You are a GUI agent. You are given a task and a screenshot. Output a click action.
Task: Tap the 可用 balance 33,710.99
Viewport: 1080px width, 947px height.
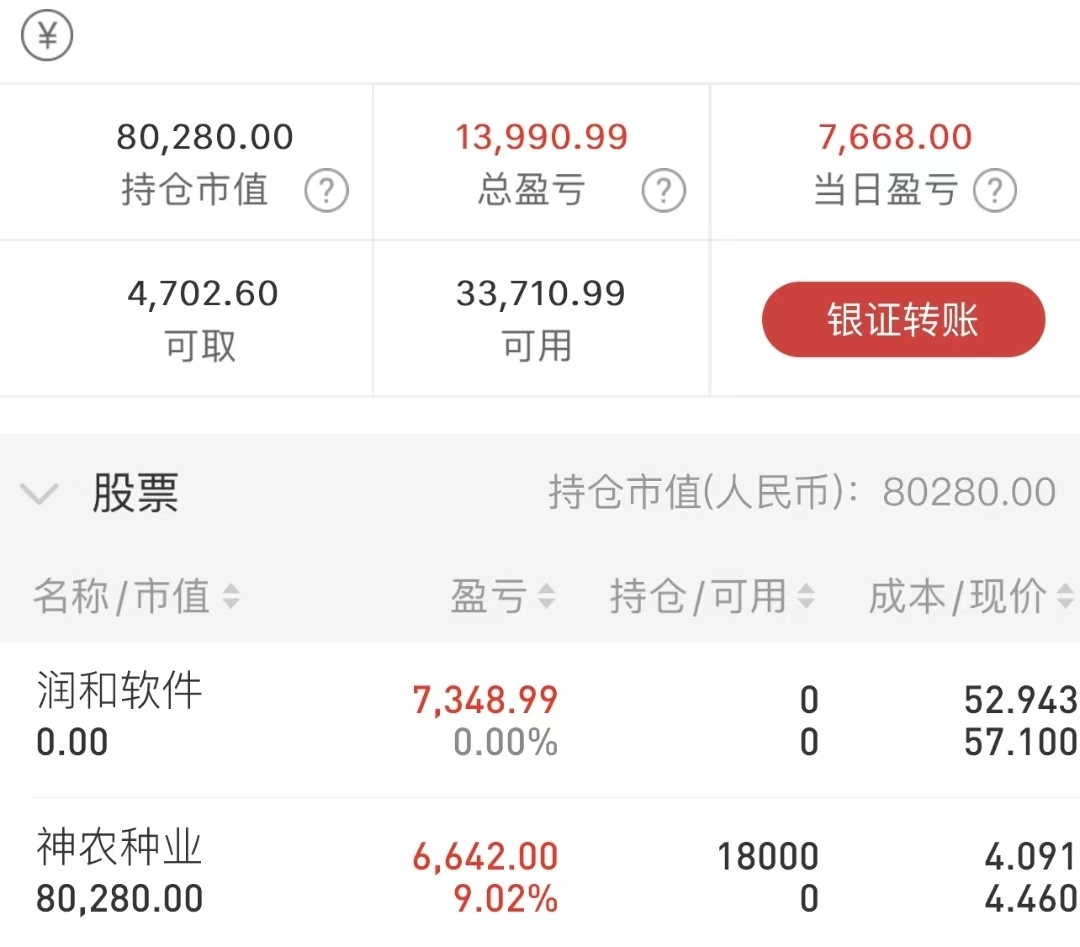[541, 293]
